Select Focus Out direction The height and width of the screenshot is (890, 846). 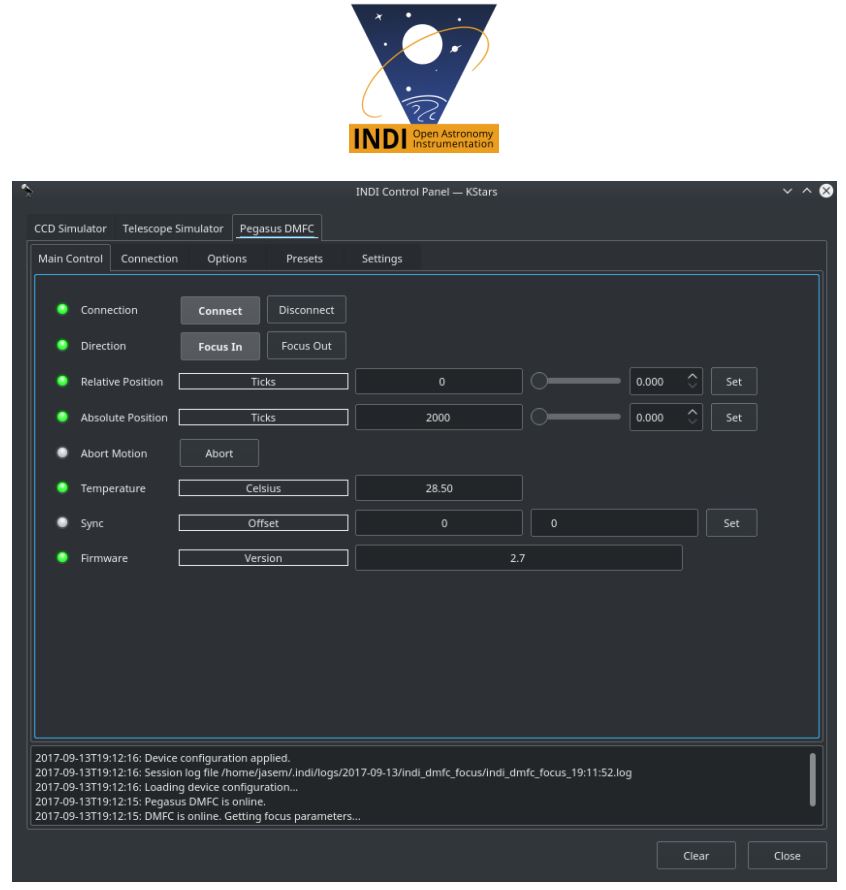[307, 346]
